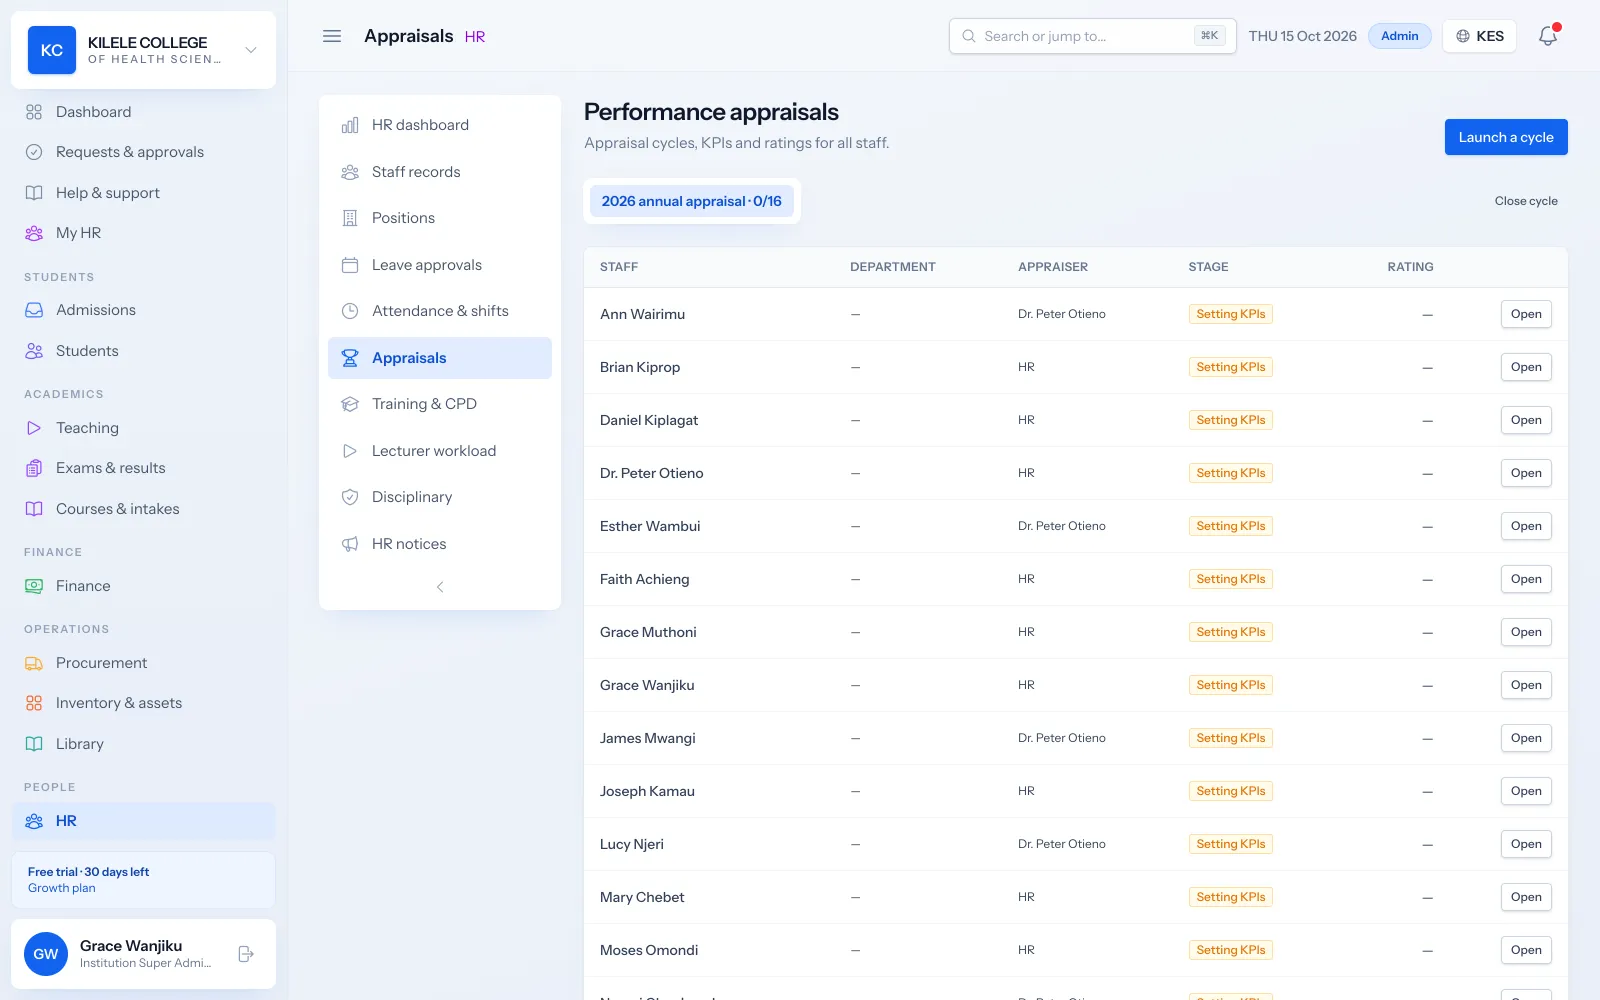The height and width of the screenshot is (1000, 1600).
Task: Open Ann Wairimu's appraisal
Action: [1526, 314]
